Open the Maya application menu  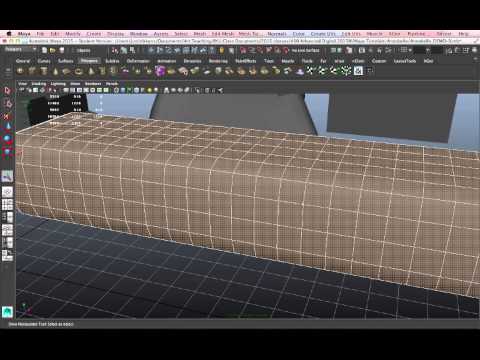(x=24, y=34)
